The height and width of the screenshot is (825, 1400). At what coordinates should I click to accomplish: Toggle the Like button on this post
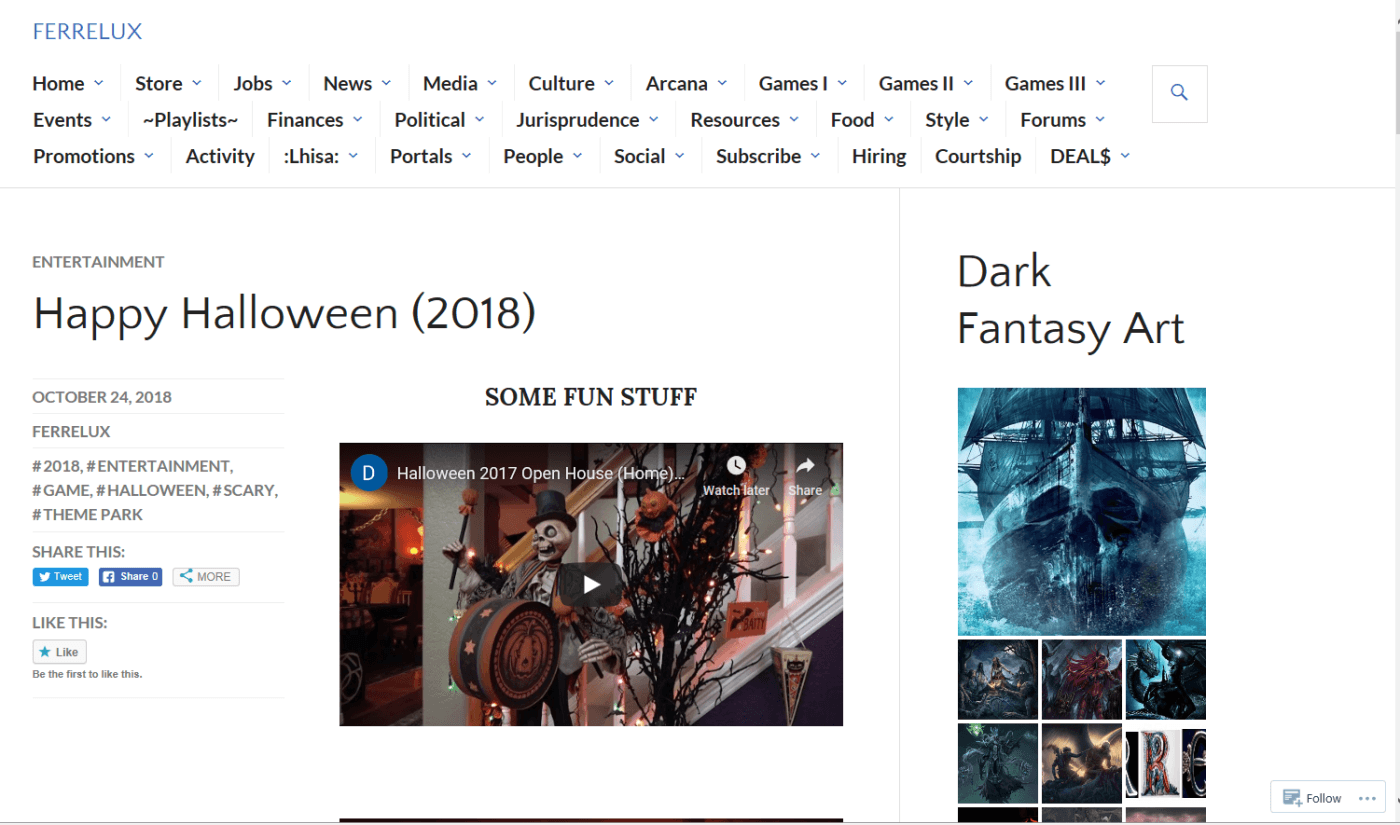pyautogui.click(x=59, y=651)
